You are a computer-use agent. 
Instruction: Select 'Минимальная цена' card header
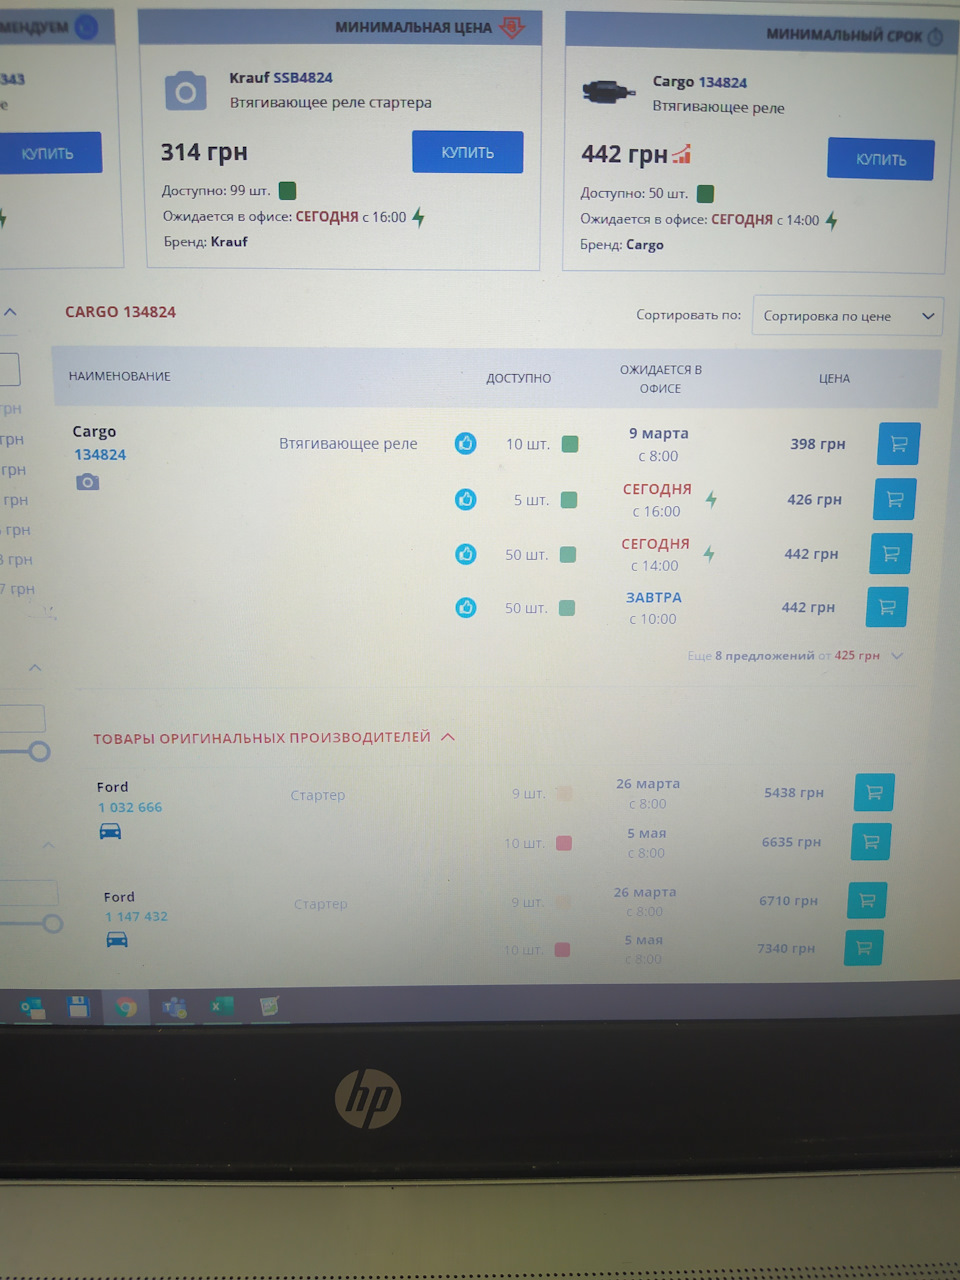point(340,28)
